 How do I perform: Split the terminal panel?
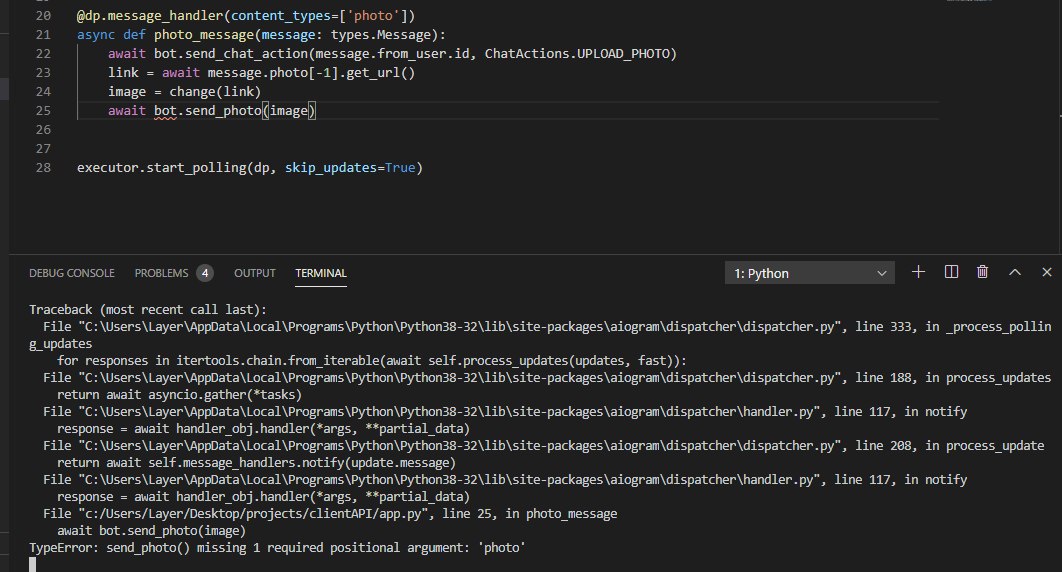951,272
